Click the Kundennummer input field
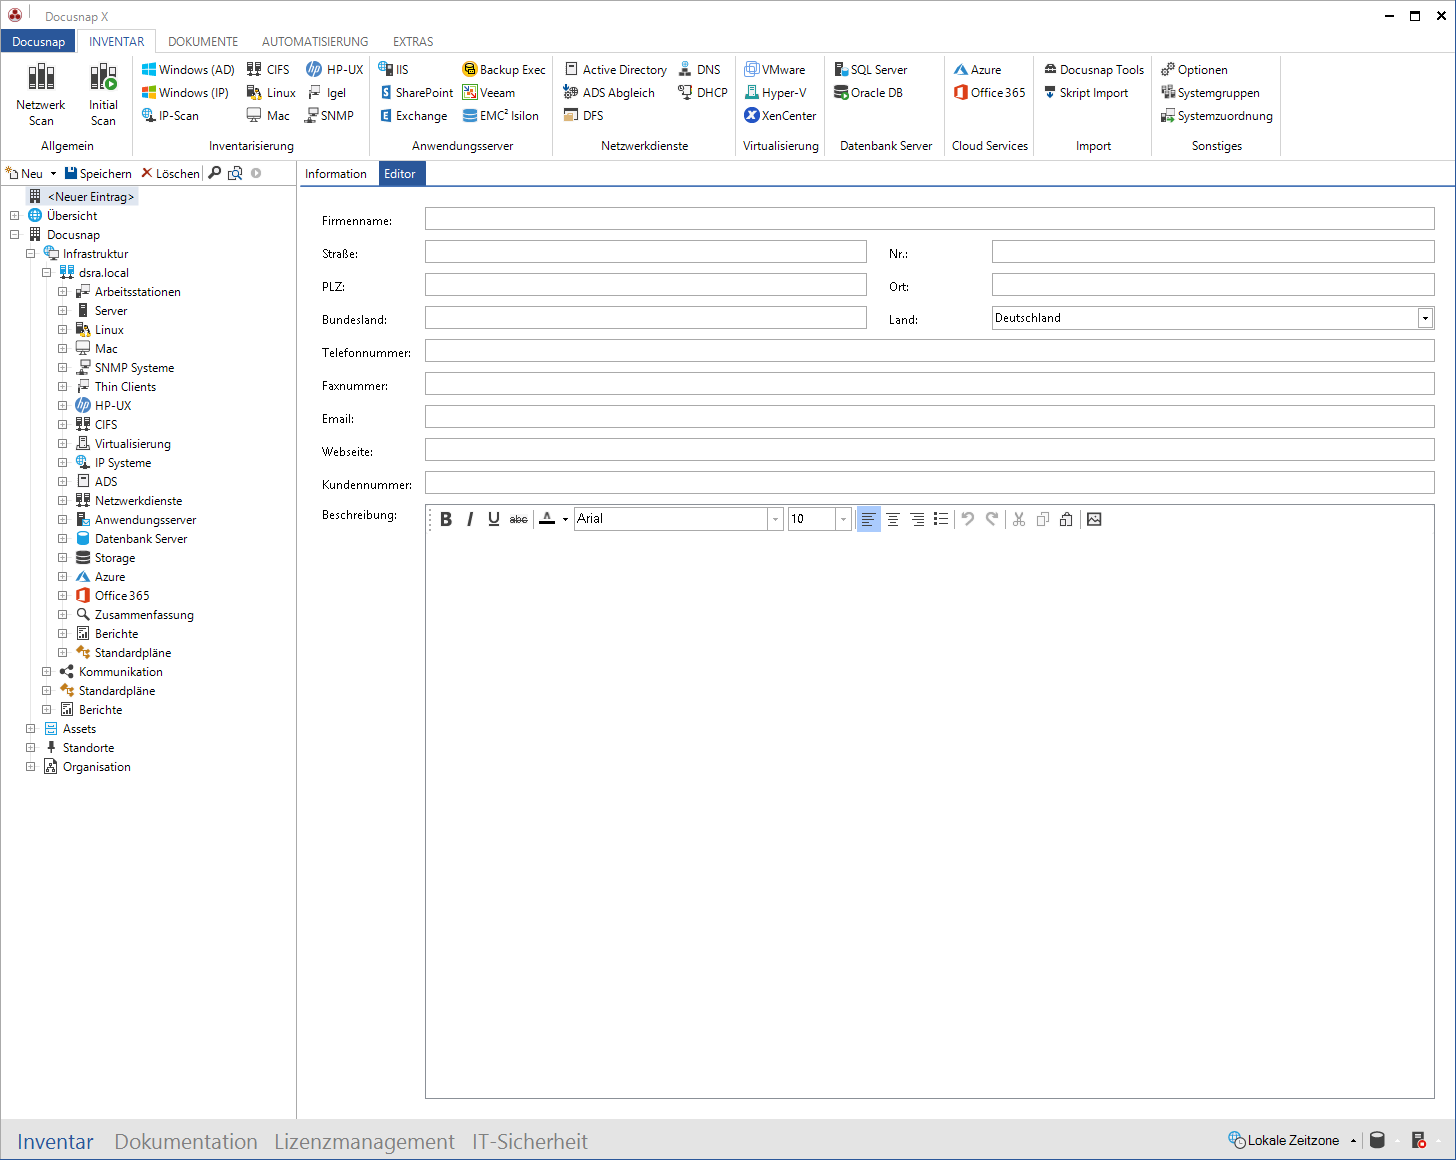Screen dimensions: 1456x1160 (930, 483)
